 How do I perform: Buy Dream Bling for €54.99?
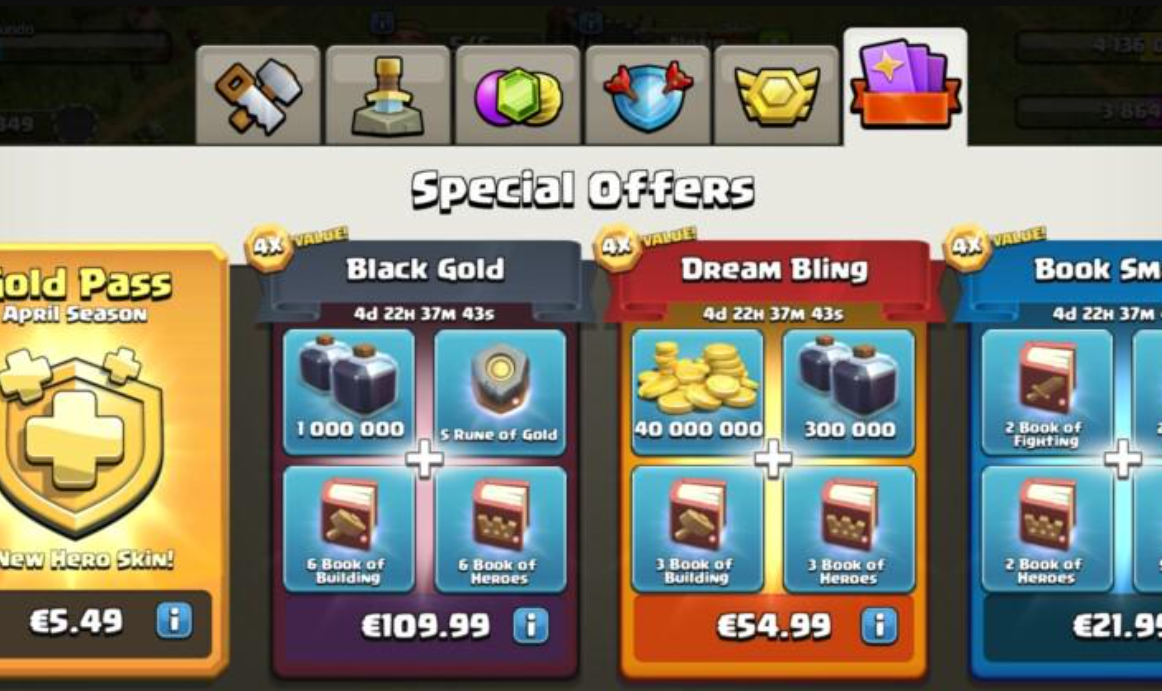tap(774, 626)
